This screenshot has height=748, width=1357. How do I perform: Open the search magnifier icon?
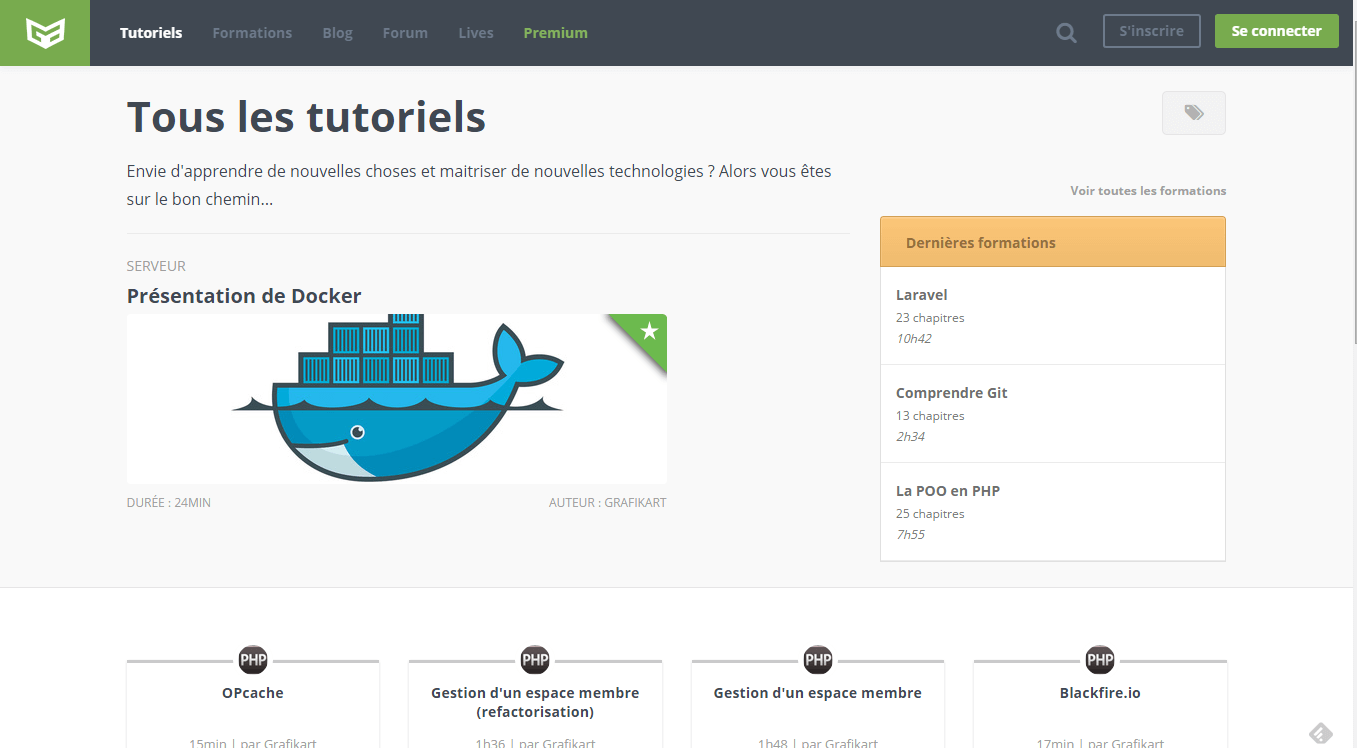tap(1066, 33)
